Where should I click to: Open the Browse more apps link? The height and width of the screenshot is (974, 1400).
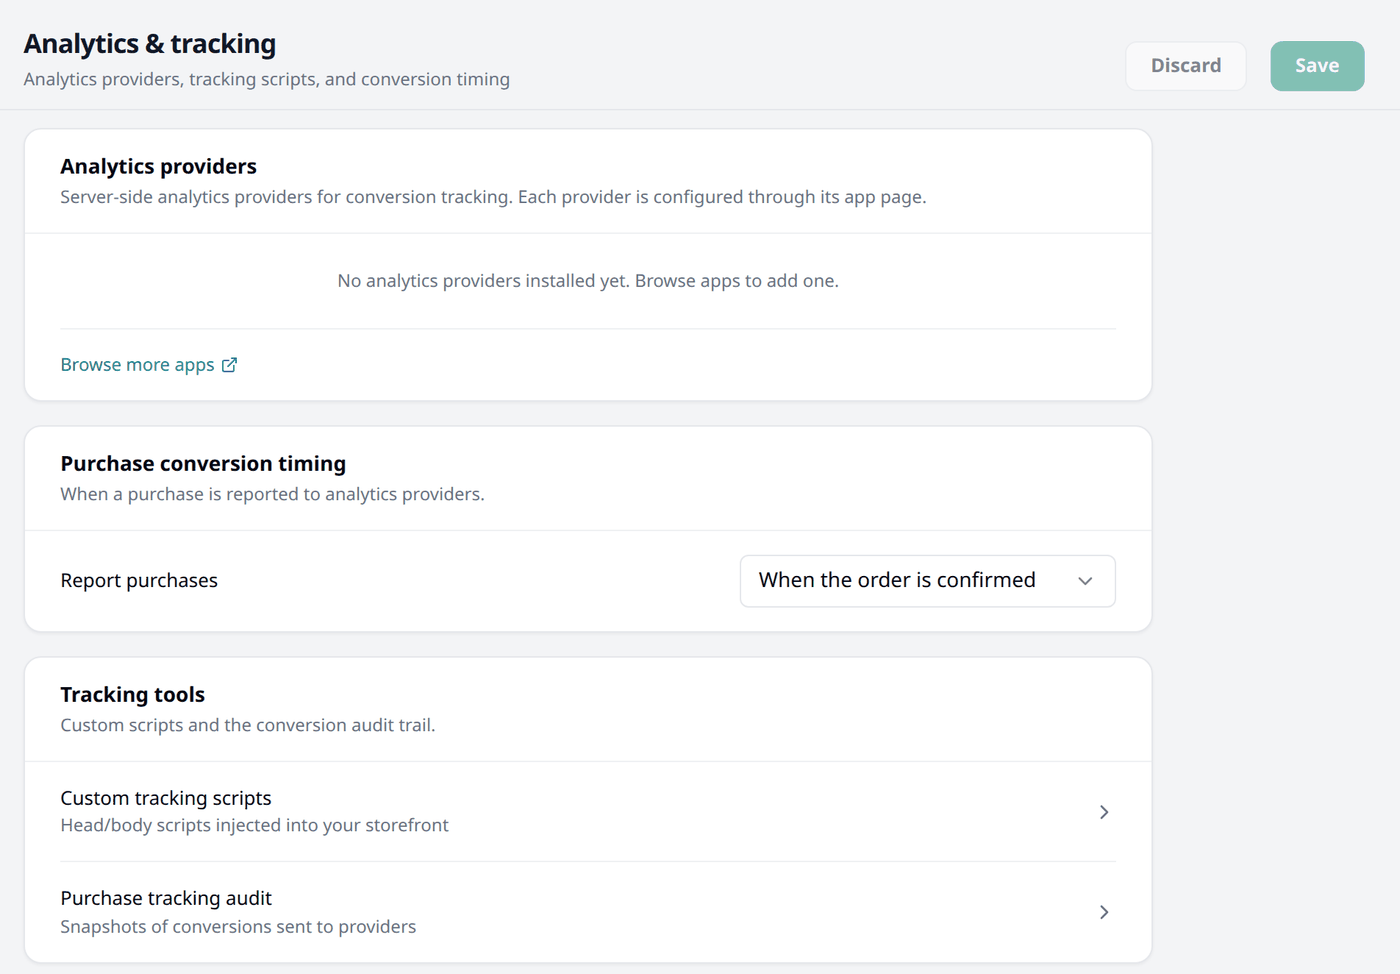click(149, 365)
